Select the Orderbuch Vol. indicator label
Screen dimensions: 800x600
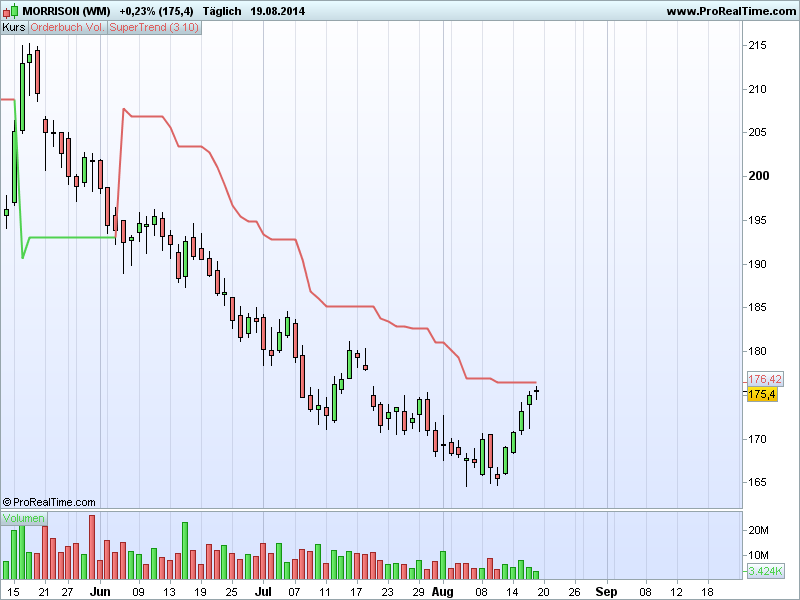point(67,28)
